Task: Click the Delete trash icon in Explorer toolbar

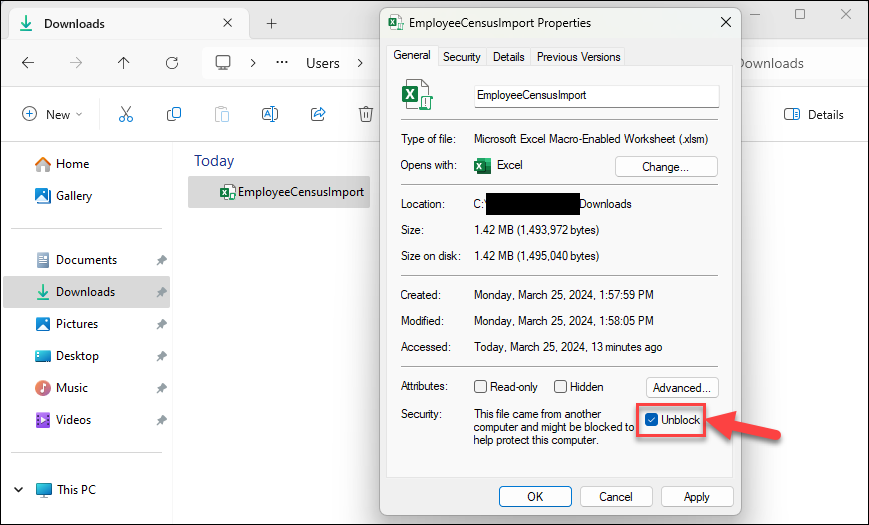Action: (366, 114)
